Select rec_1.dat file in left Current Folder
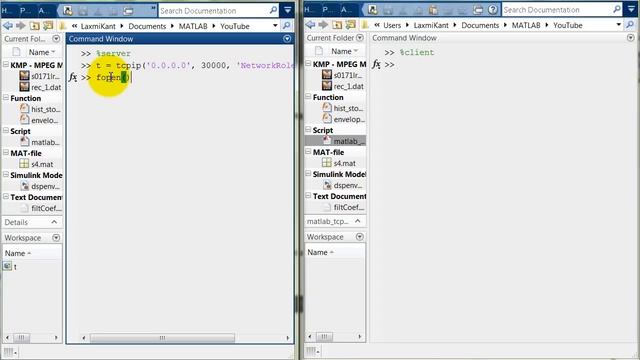The image size is (640, 360). click(40, 87)
